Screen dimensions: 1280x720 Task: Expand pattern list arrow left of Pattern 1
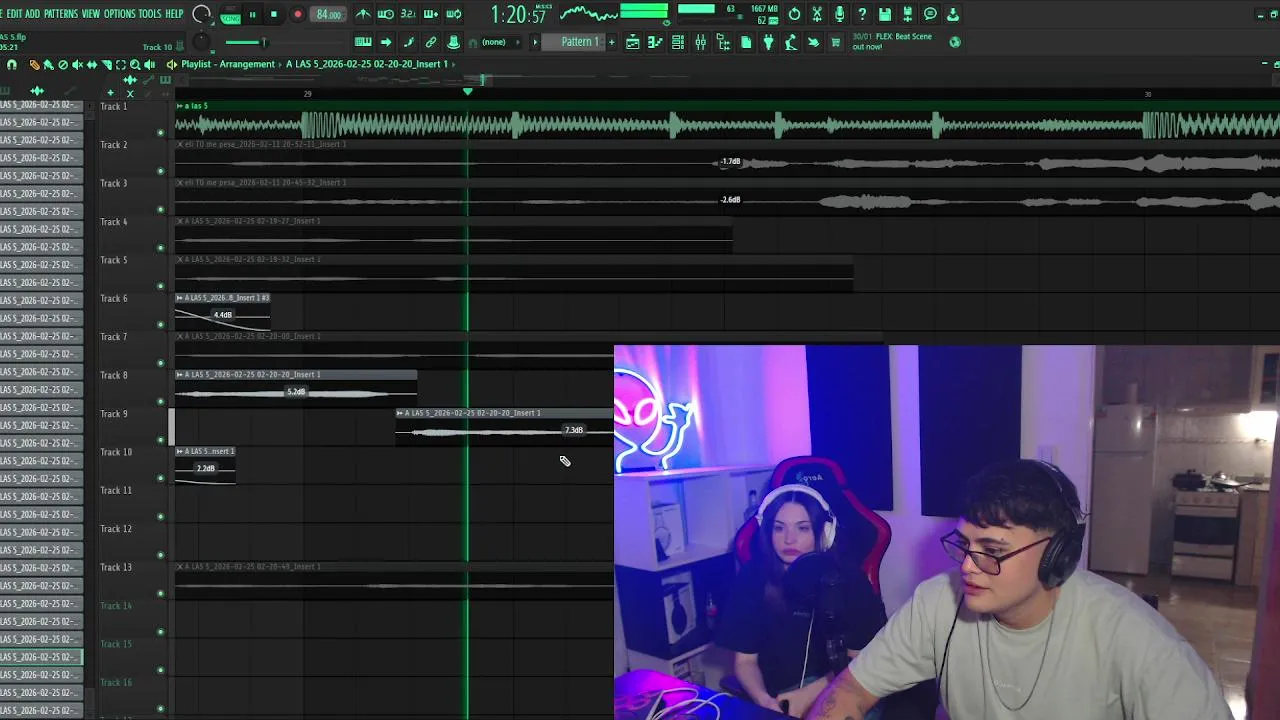(x=535, y=42)
